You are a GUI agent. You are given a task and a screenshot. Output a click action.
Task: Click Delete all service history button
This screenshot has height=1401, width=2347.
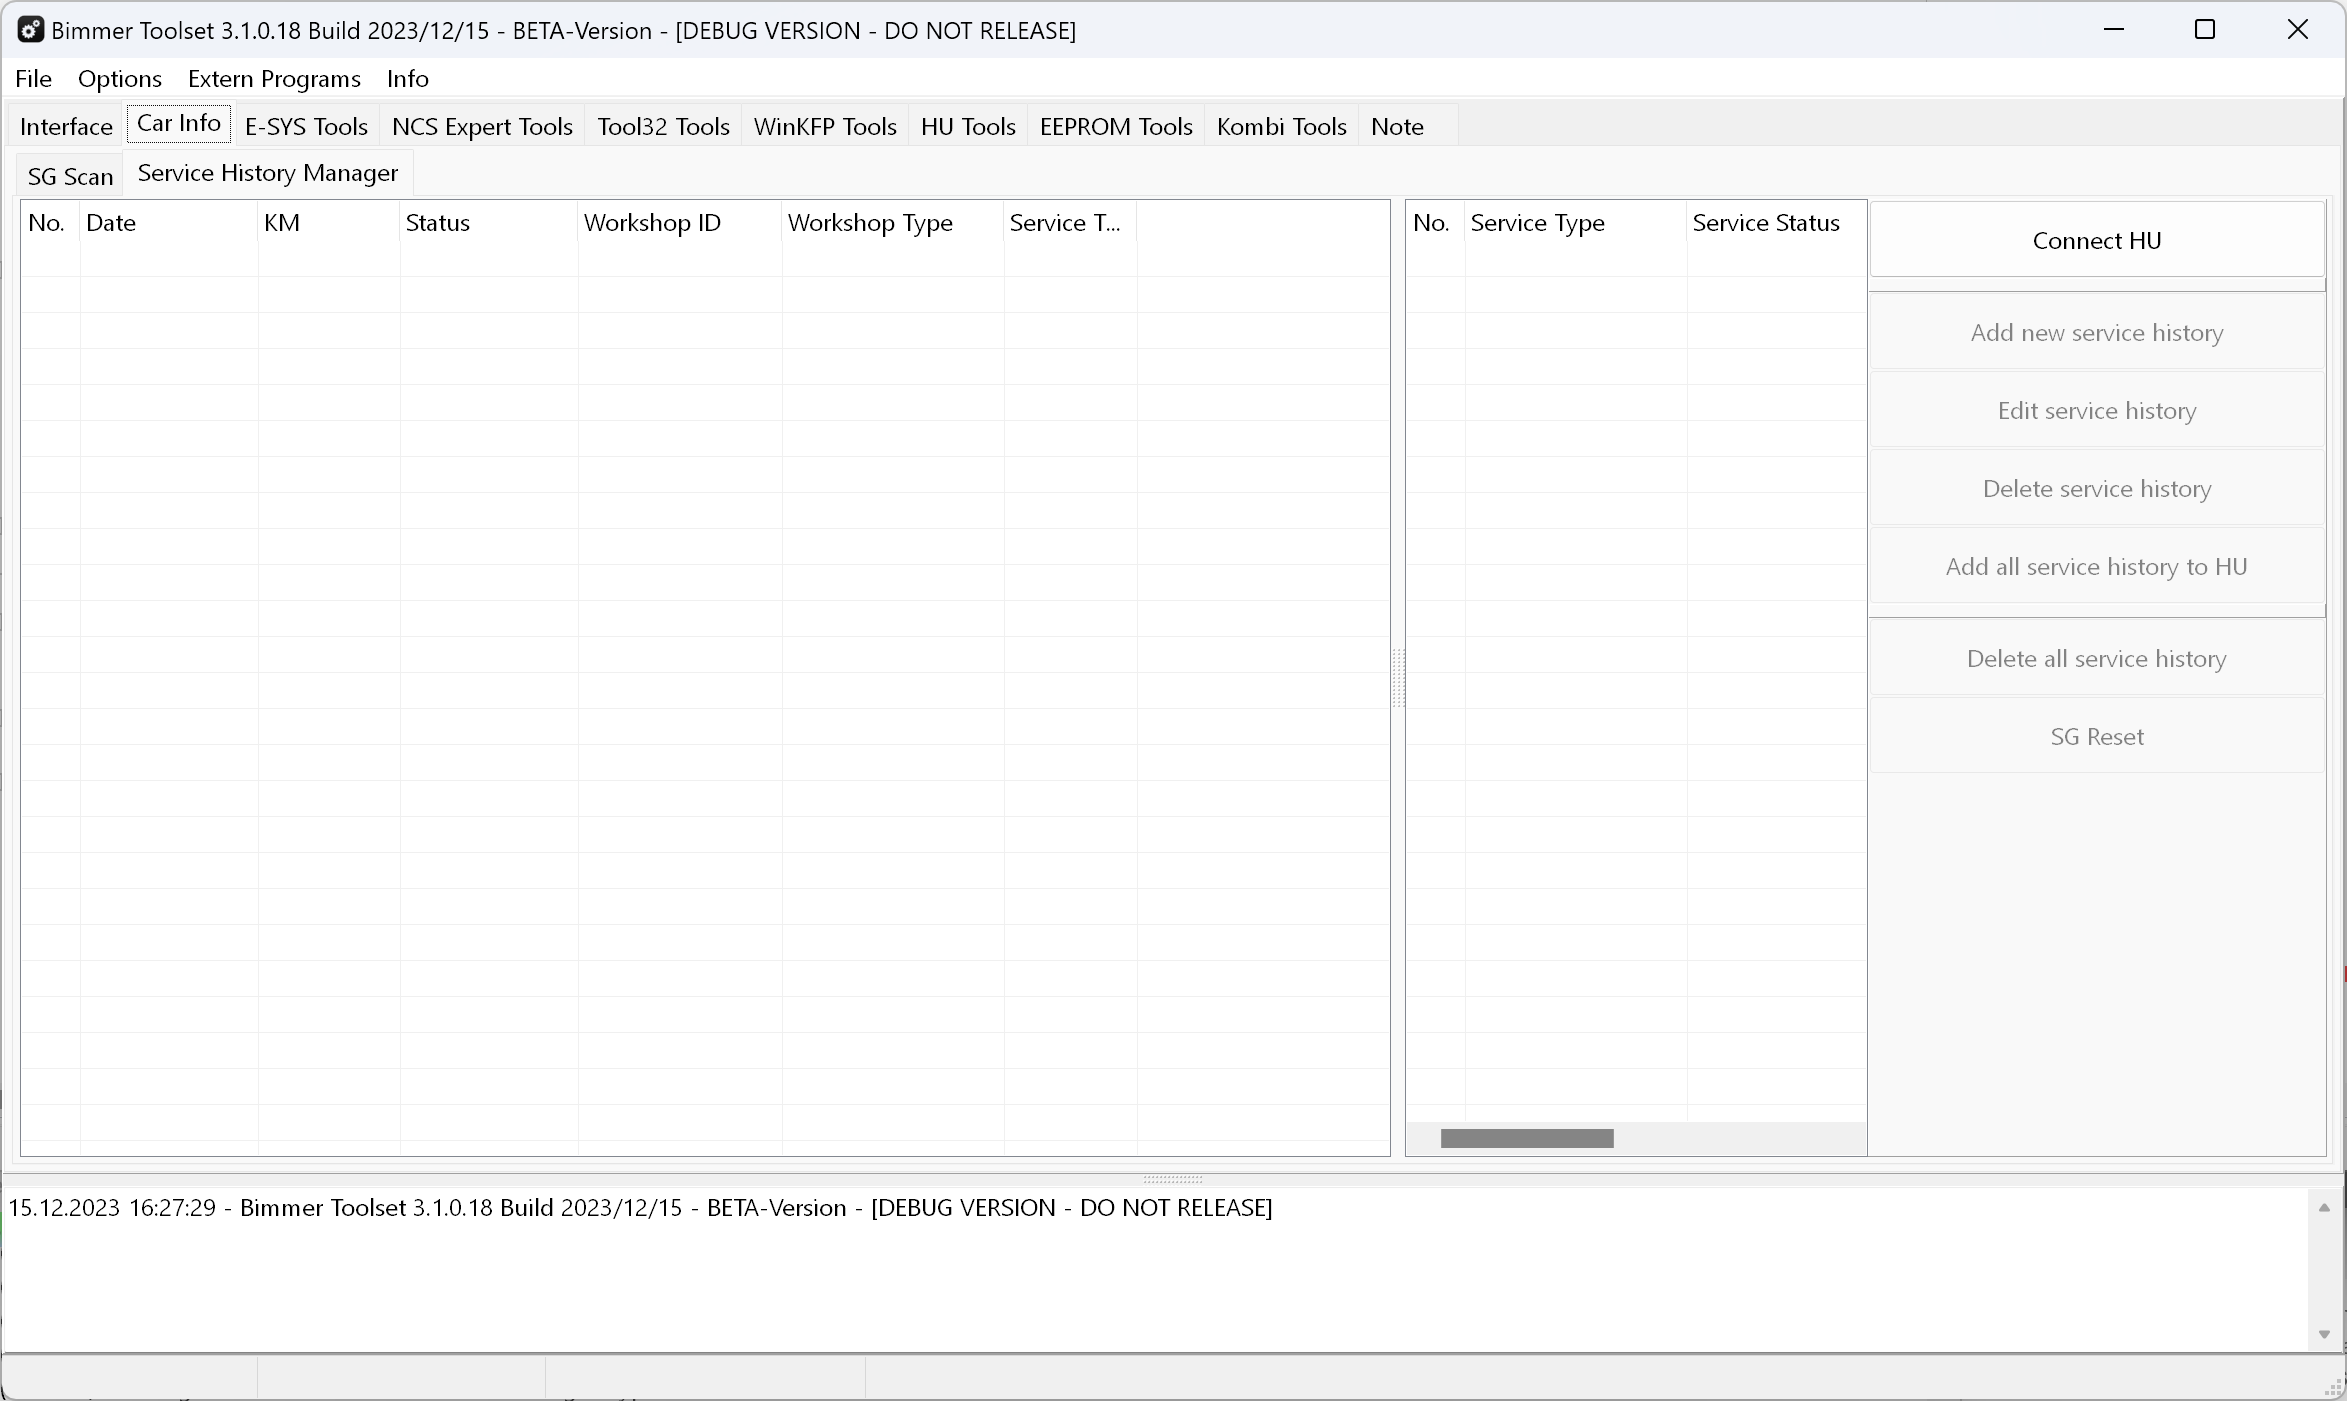click(x=2097, y=658)
